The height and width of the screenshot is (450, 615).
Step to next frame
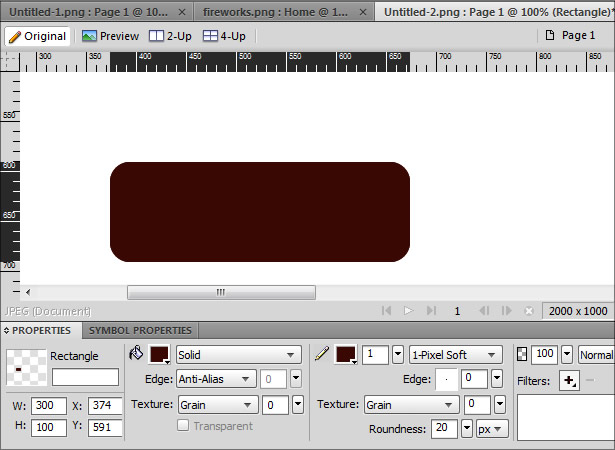[x=506, y=311]
